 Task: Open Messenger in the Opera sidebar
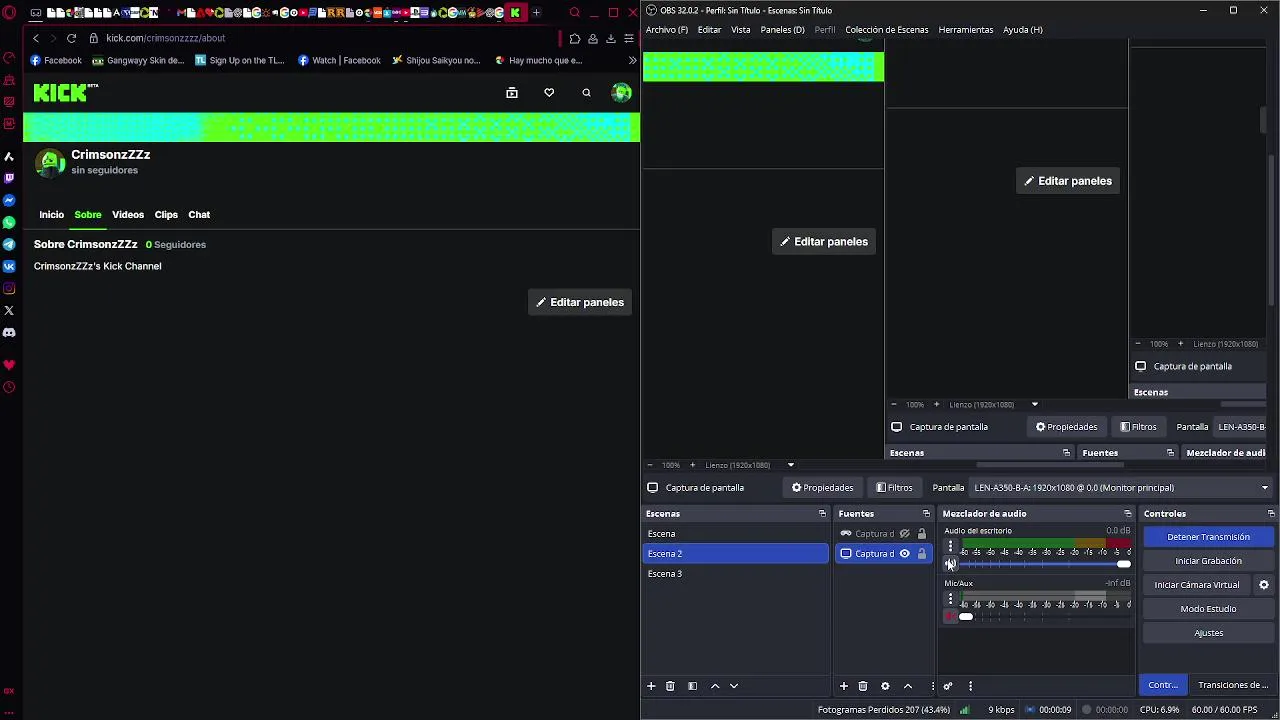tap(9, 200)
